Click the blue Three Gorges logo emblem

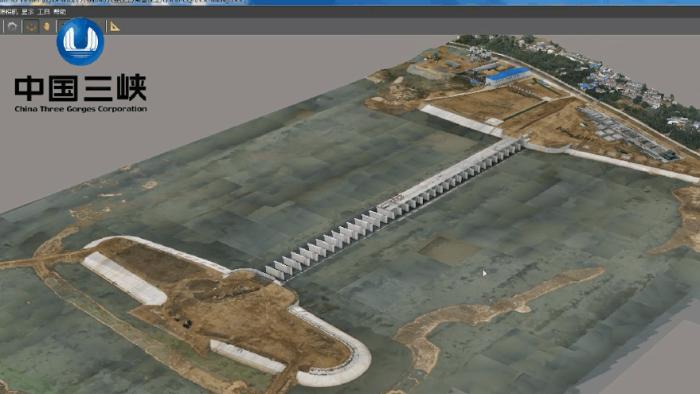[x=80, y=41]
